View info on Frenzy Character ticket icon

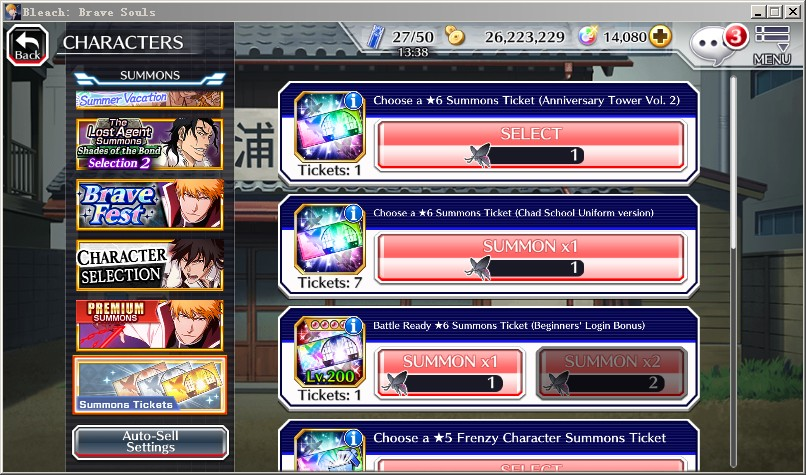click(x=353, y=438)
